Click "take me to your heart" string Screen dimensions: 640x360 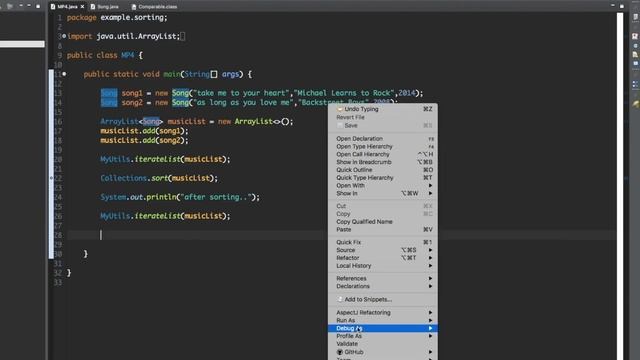(x=241, y=93)
